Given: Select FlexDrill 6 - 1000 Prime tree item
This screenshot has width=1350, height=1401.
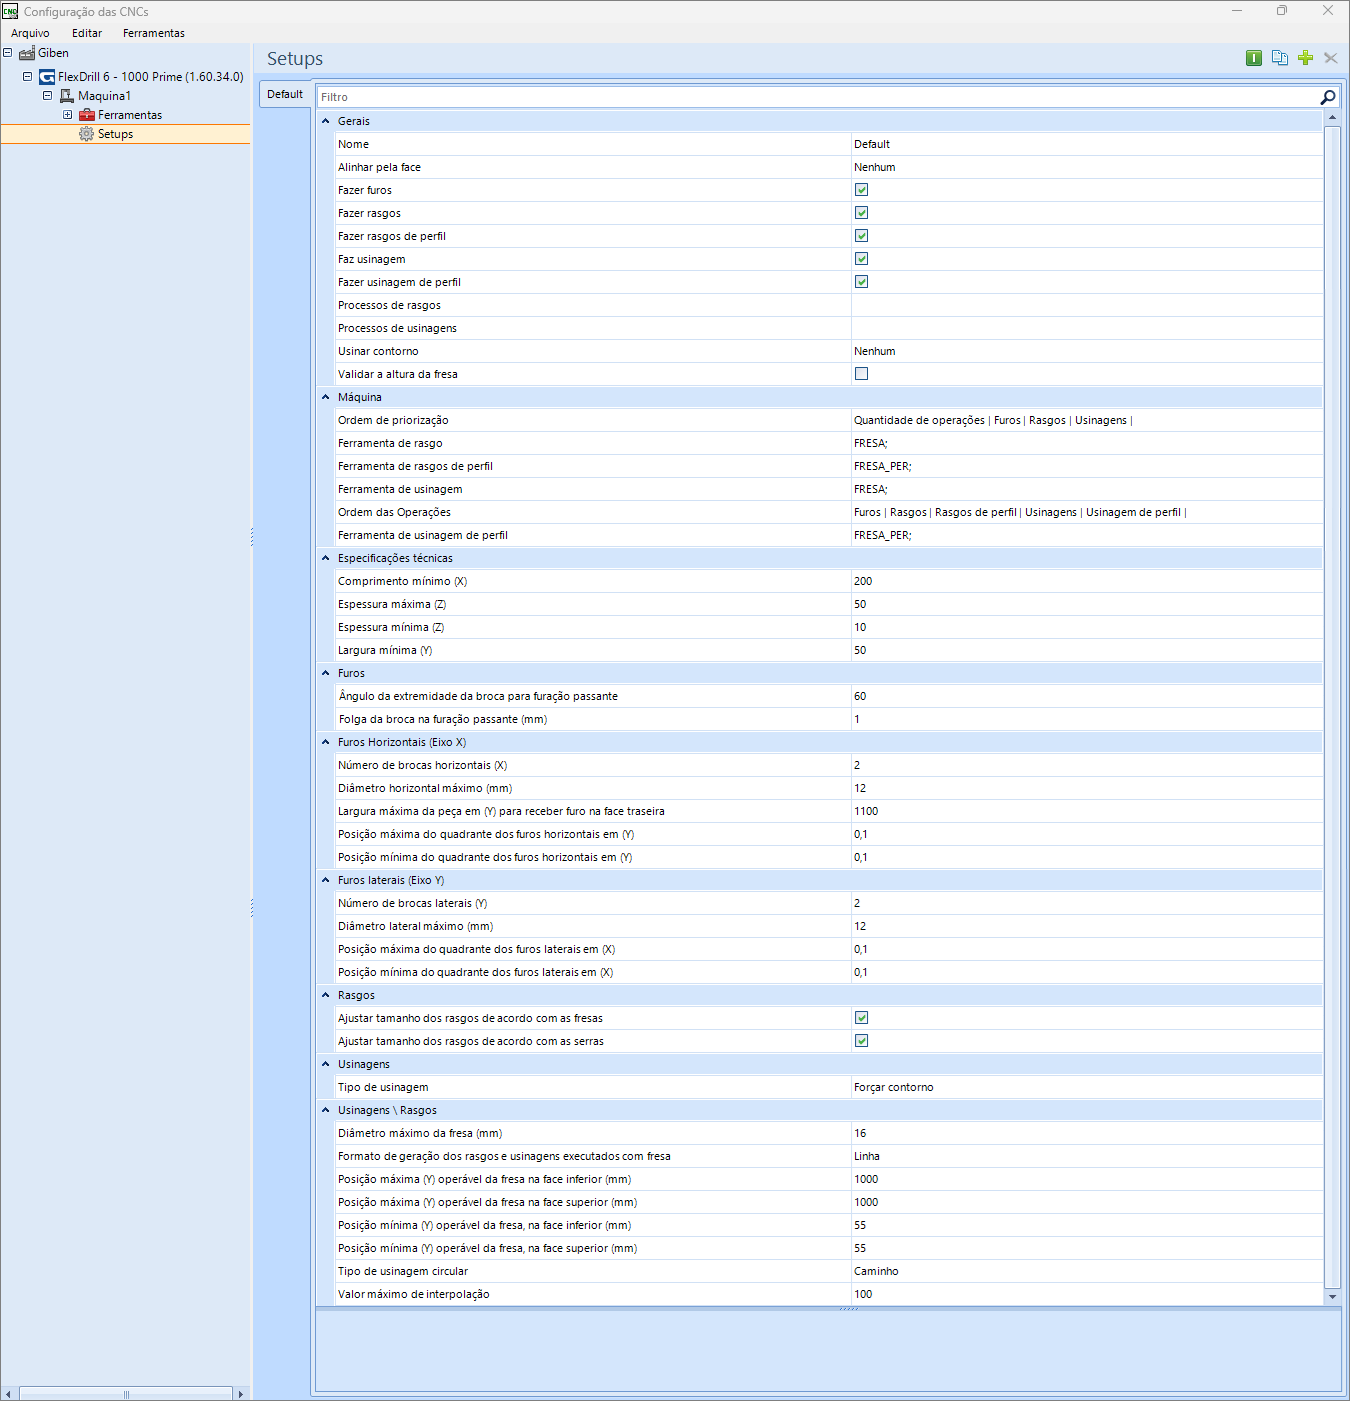Looking at the screenshot, I should pyautogui.click(x=150, y=77).
